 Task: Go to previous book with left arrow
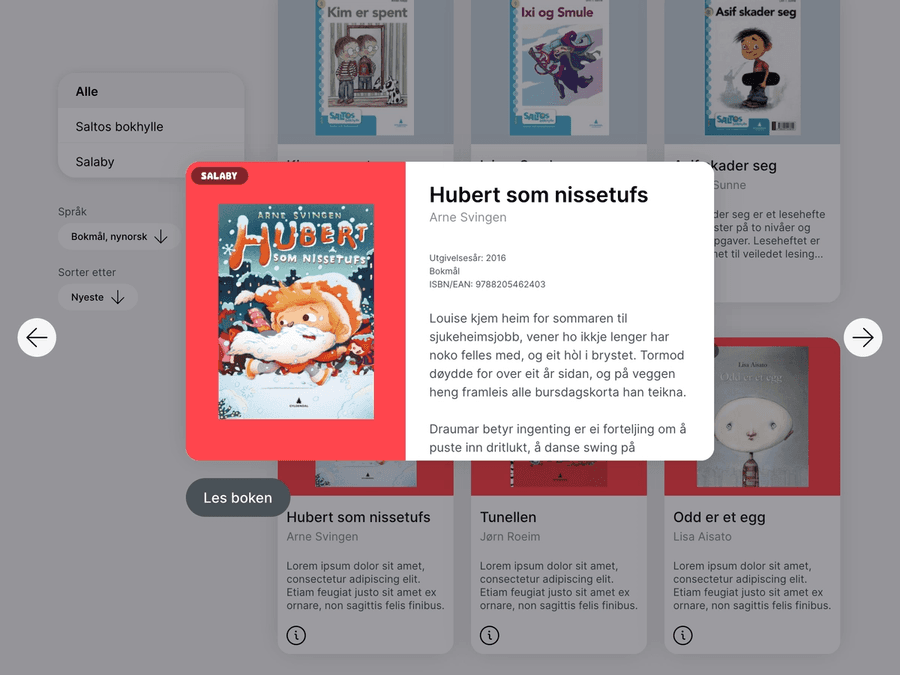click(37, 338)
